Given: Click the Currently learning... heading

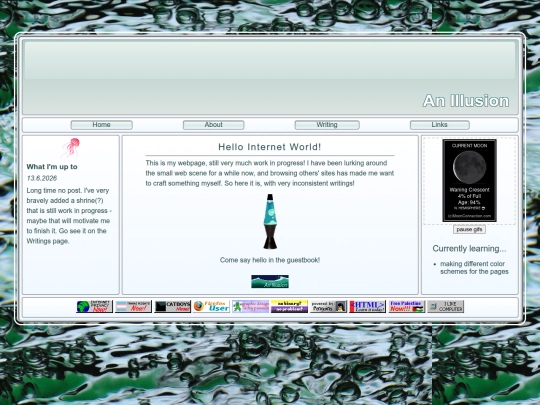Looking at the screenshot, I should pos(469,249).
